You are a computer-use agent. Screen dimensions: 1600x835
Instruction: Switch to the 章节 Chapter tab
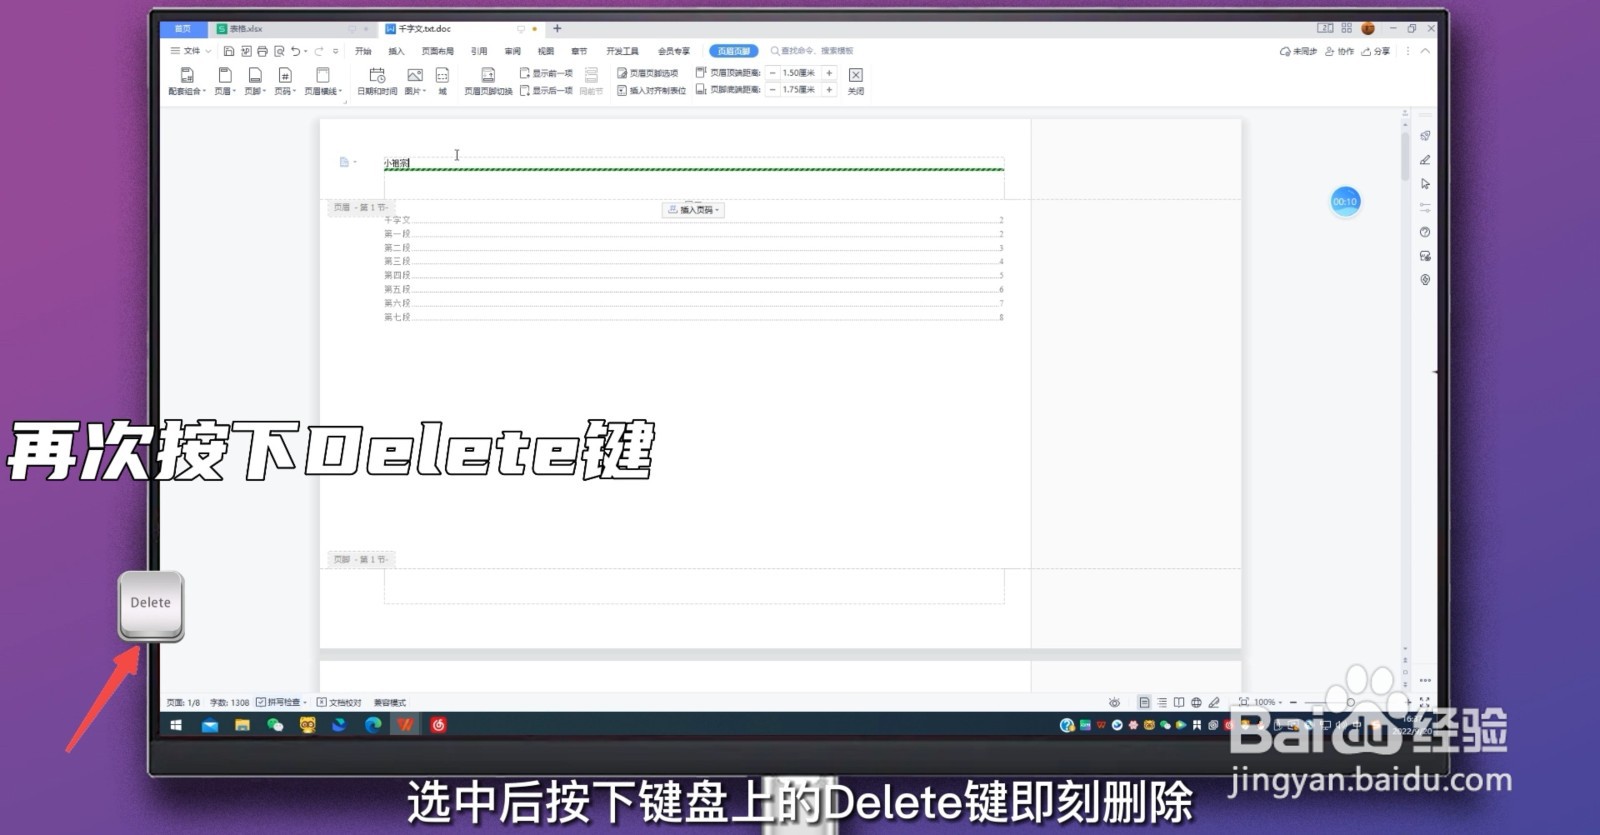[x=579, y=51]
